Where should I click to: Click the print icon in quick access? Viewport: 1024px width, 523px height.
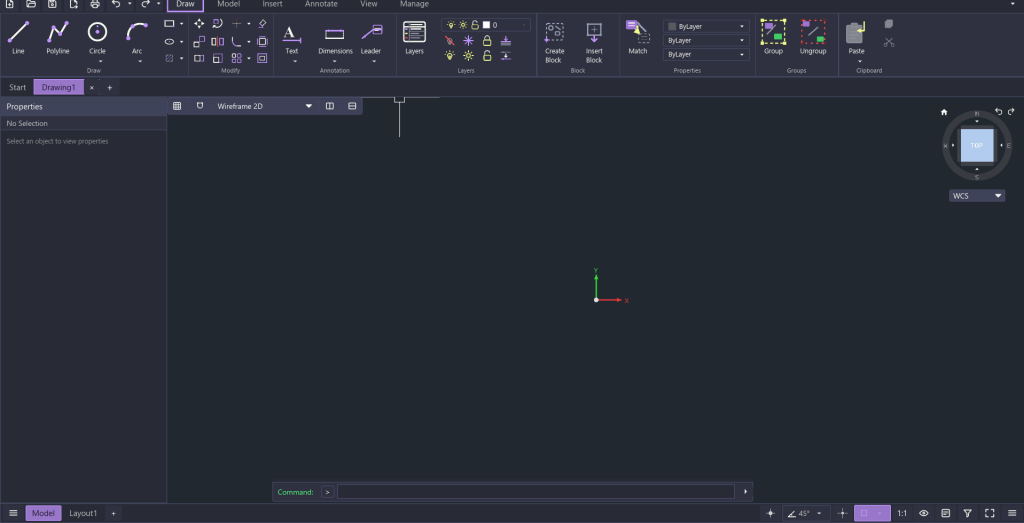(95, 4)
